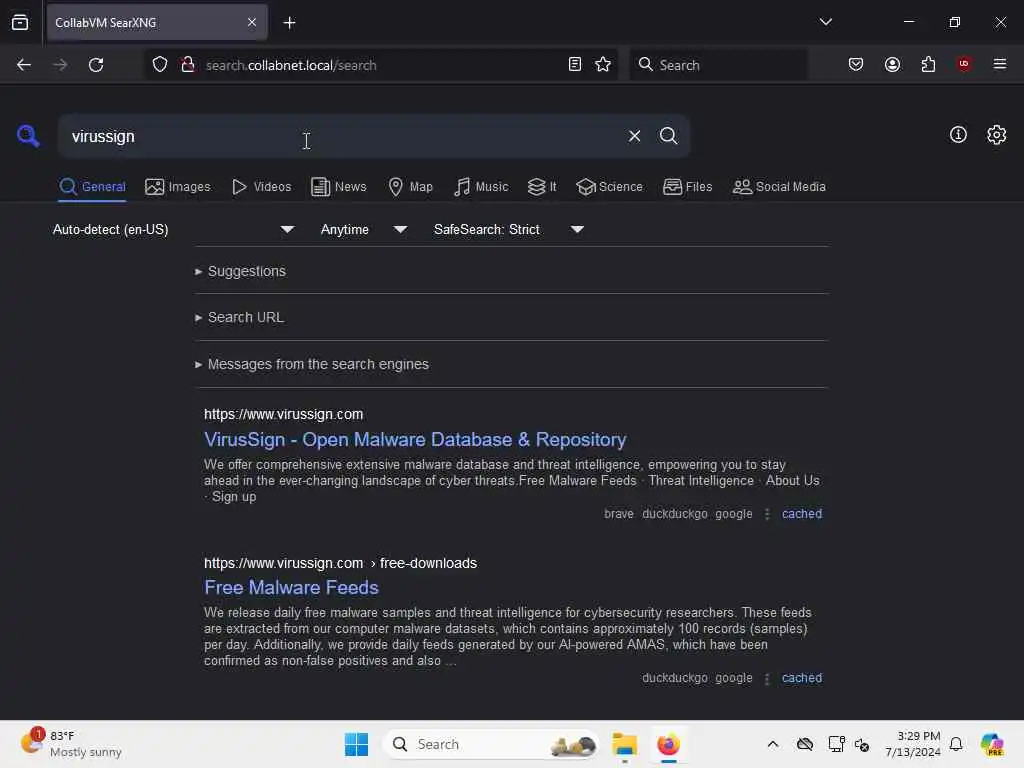Open network status tray icon
The image size is (1024, 768).
tap(836, 744)
